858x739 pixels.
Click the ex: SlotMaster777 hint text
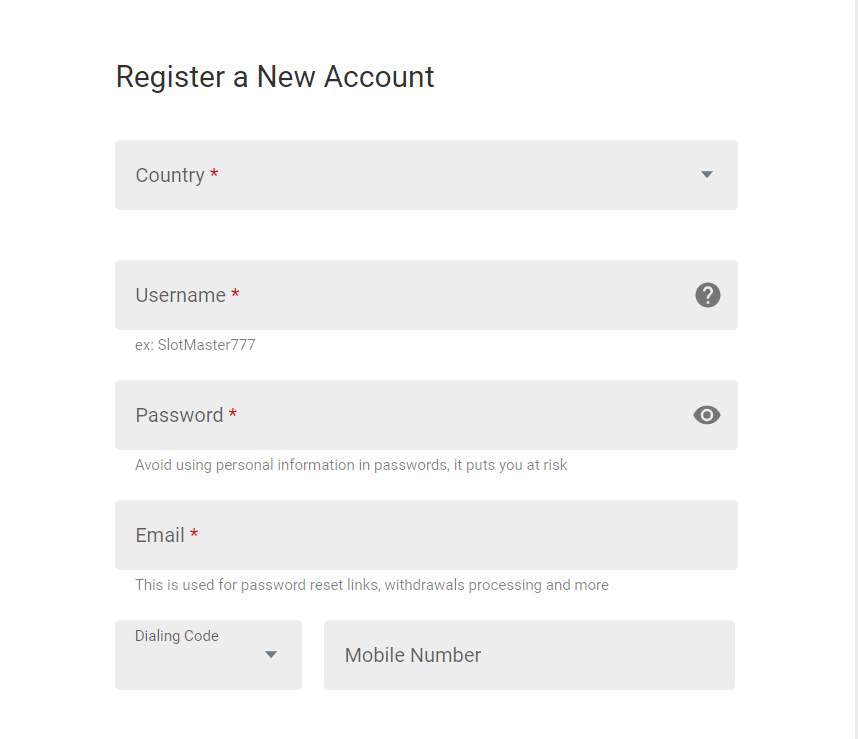click(195, 345)
